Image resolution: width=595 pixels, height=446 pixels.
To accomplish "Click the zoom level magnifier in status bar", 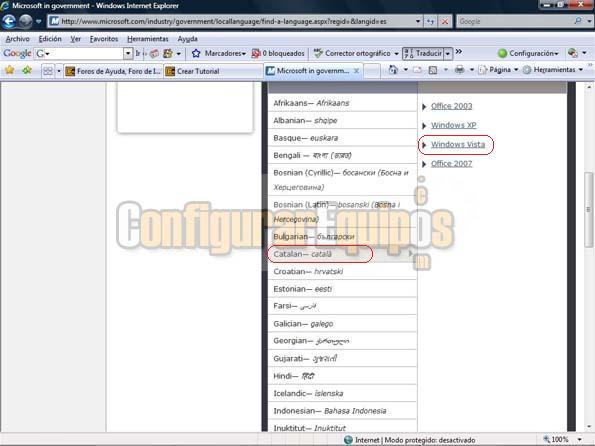I will point(546,440).
